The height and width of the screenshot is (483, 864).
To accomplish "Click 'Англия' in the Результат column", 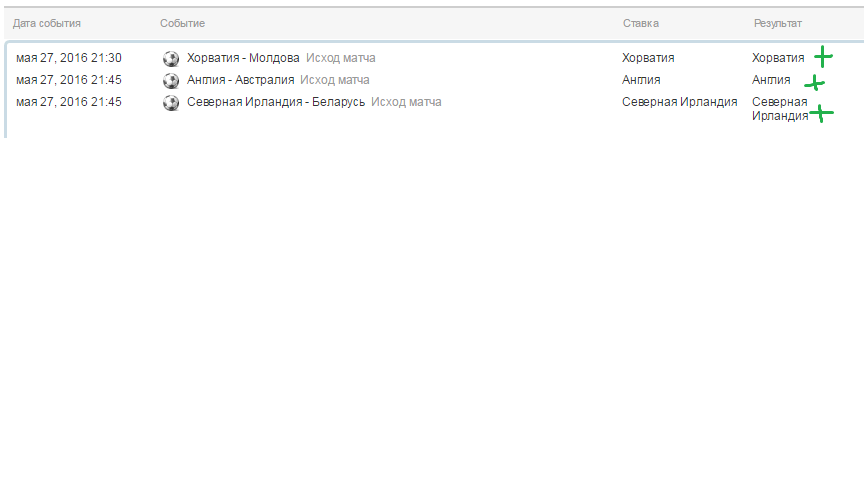I will (x=771, y=80).
